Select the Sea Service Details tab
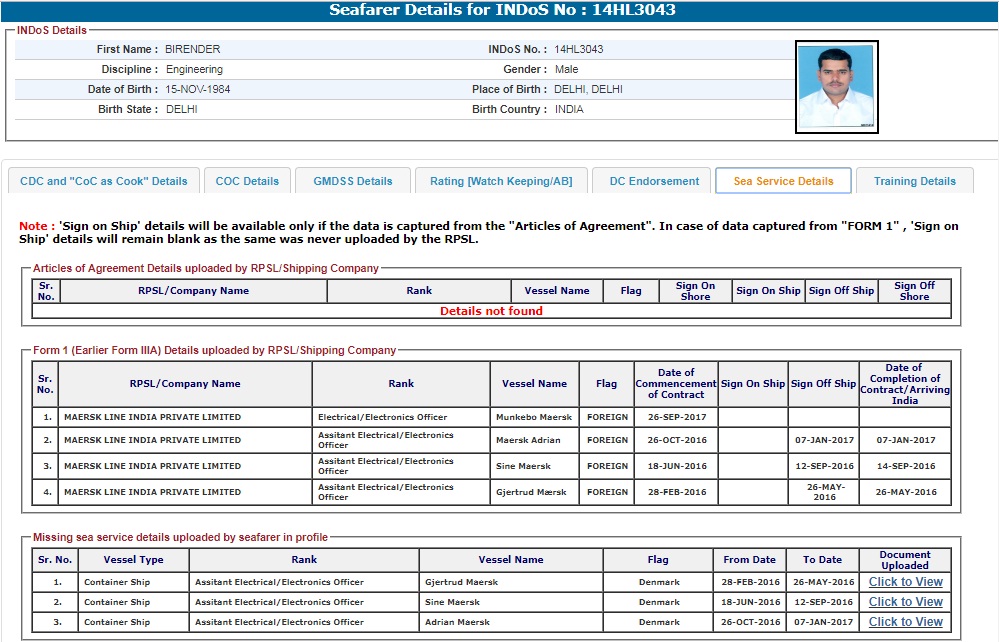 (x=783, y=181)
